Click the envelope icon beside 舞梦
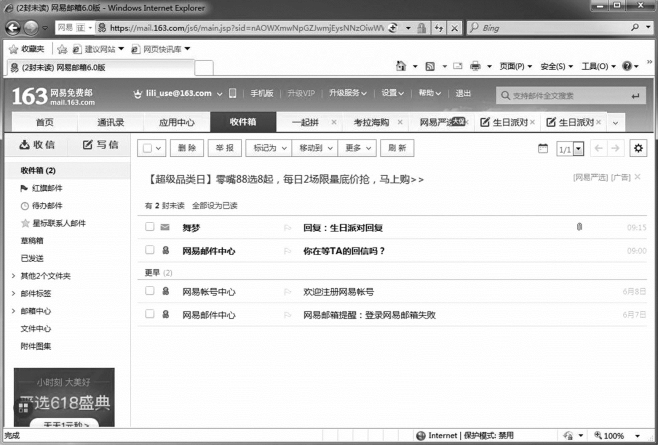 pyautogui.click(x=165, y=227)
